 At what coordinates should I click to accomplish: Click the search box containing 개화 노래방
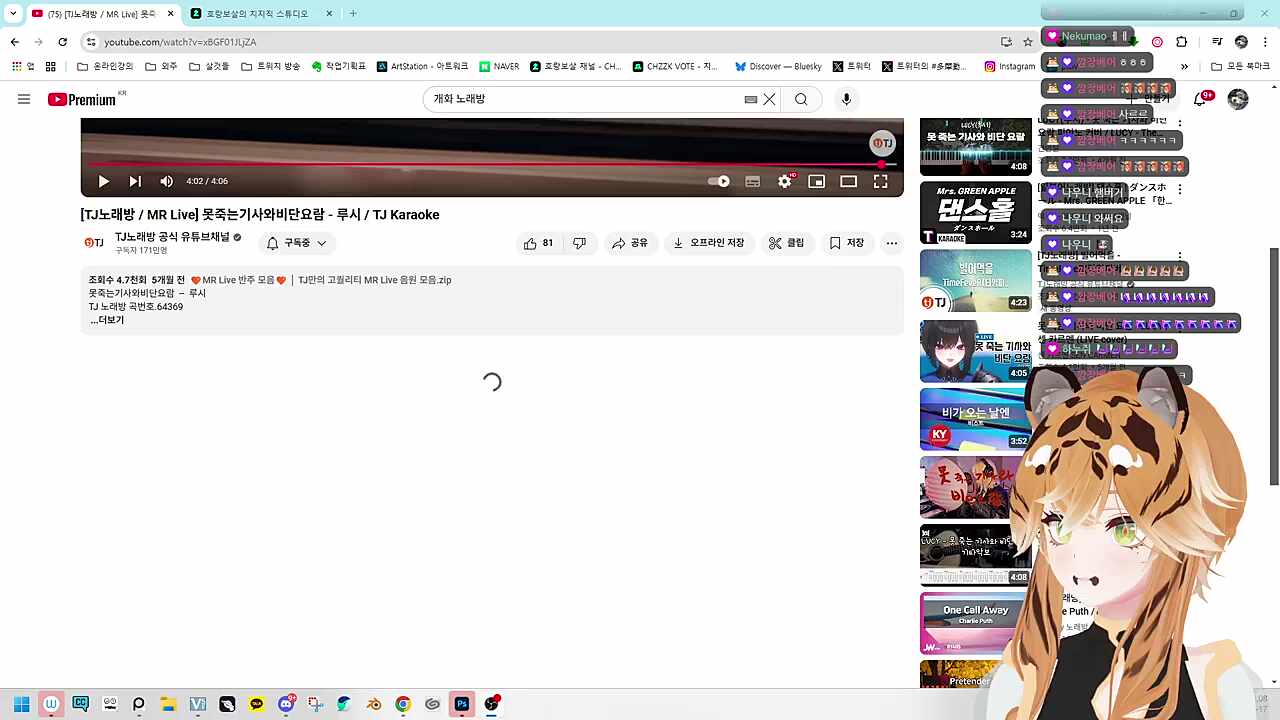click(585, 99)
